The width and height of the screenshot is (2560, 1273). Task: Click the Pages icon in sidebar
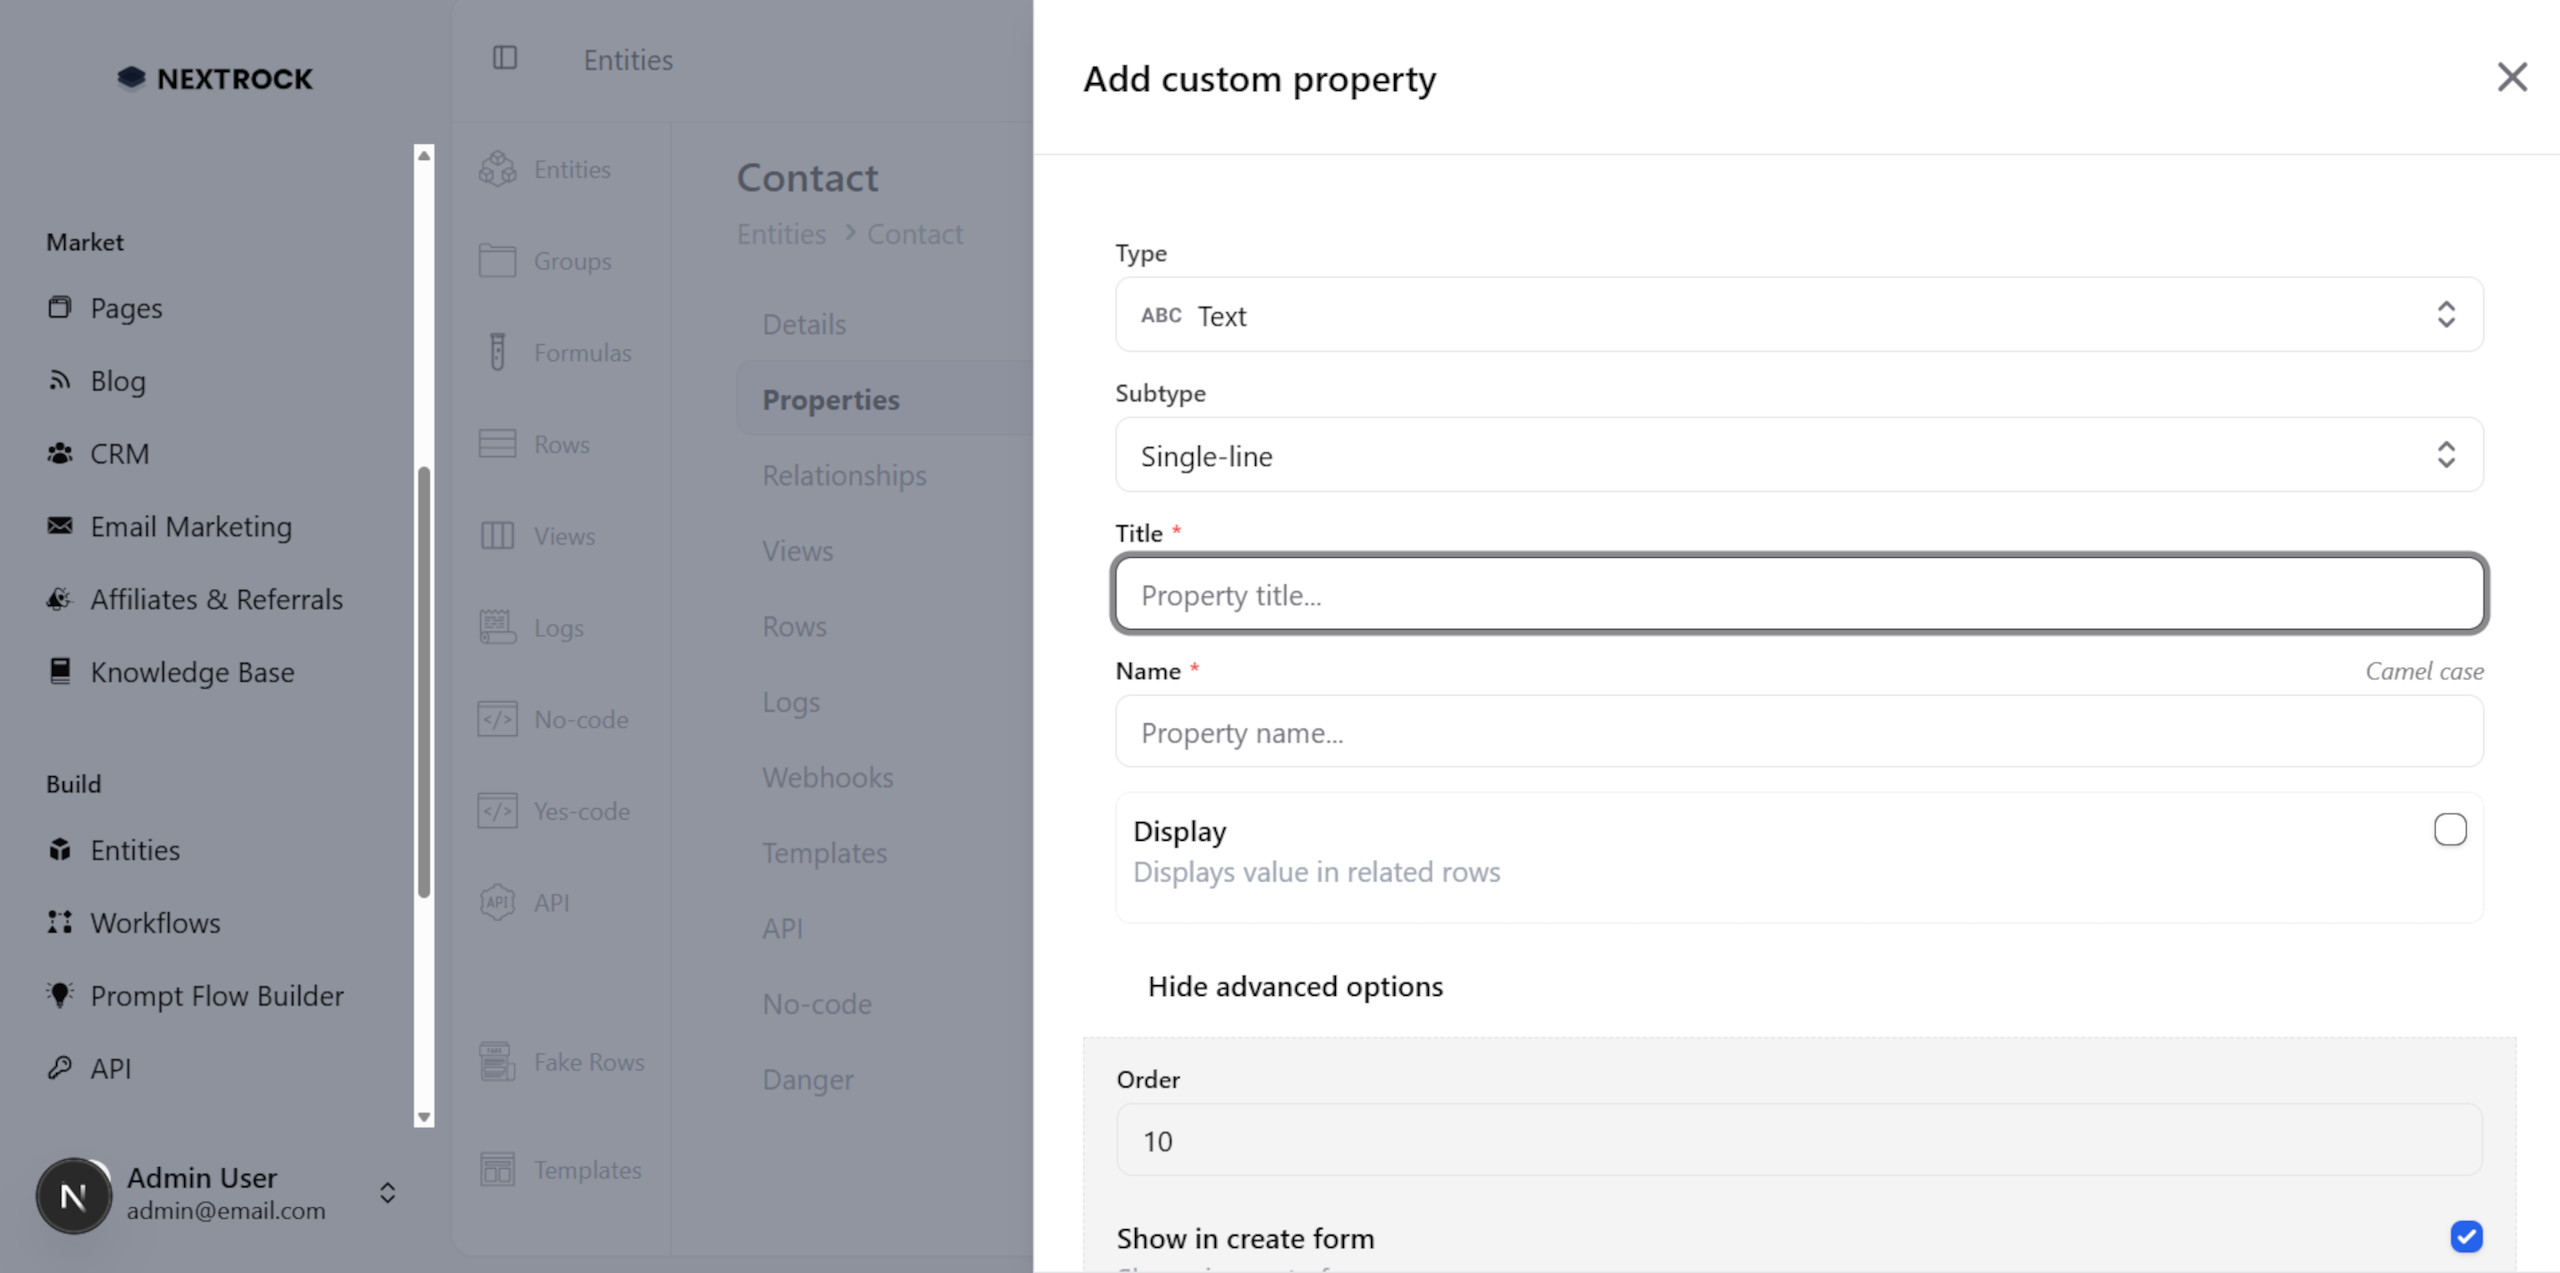pos(60,307)
